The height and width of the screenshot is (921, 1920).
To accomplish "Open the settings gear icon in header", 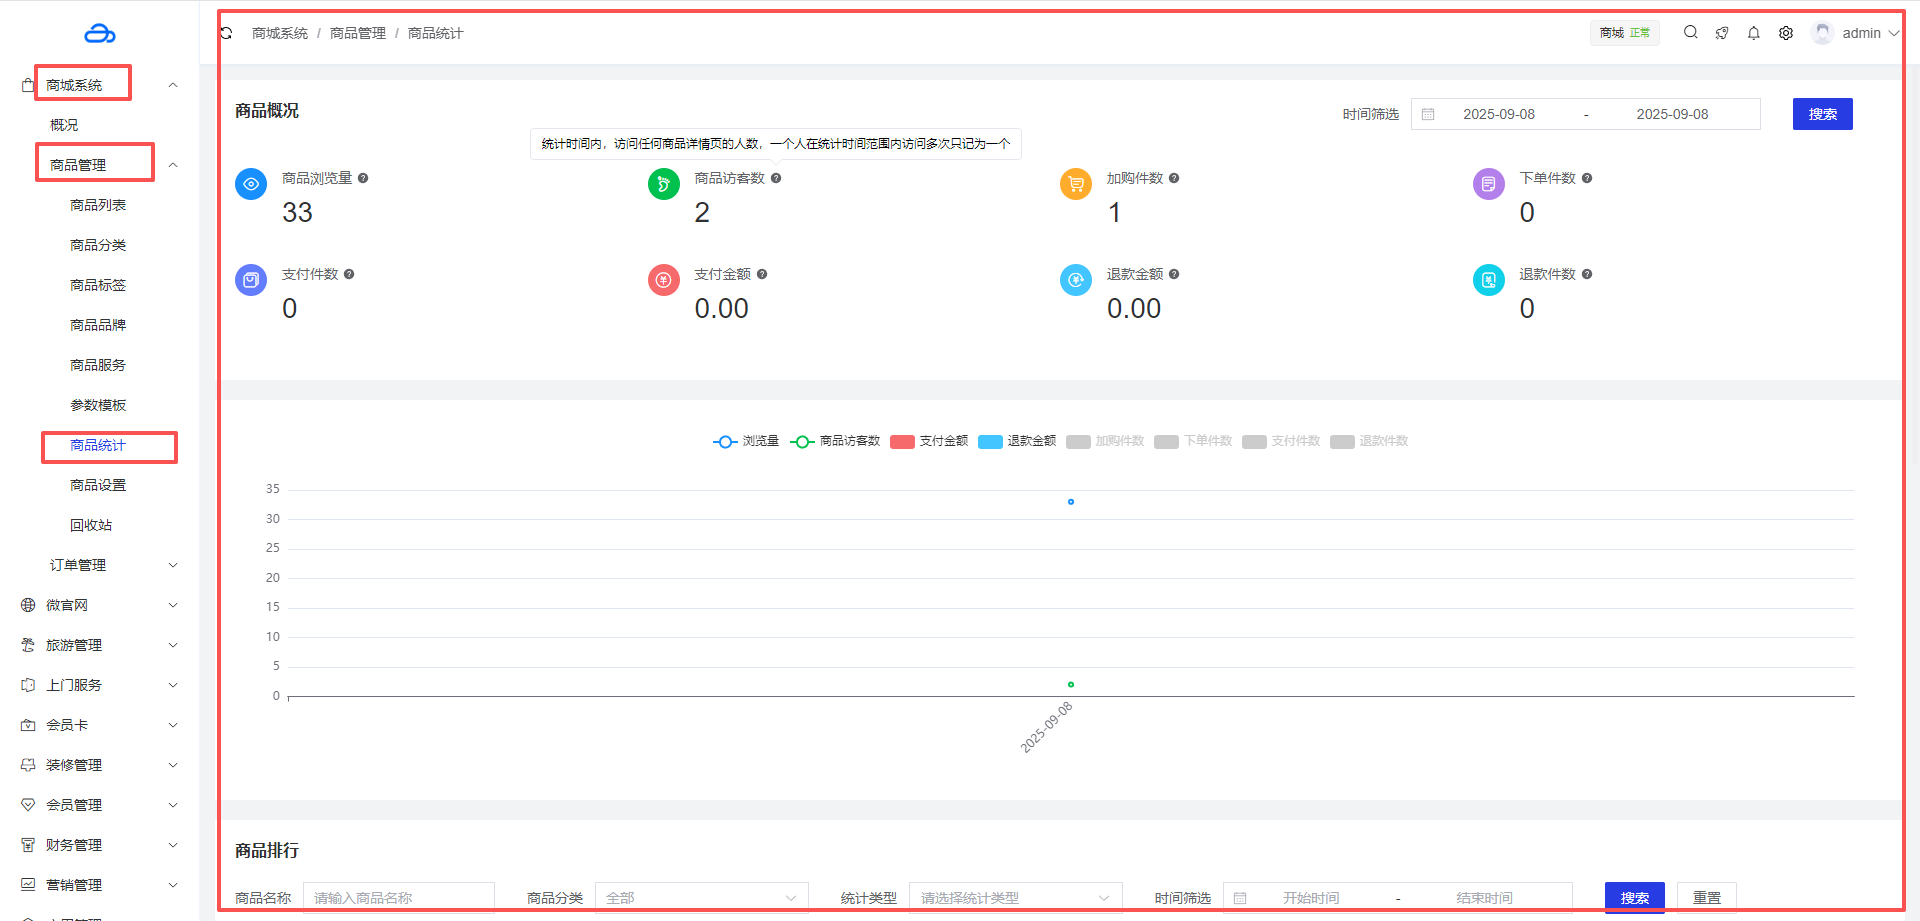I will click(x=1785, y=33).
